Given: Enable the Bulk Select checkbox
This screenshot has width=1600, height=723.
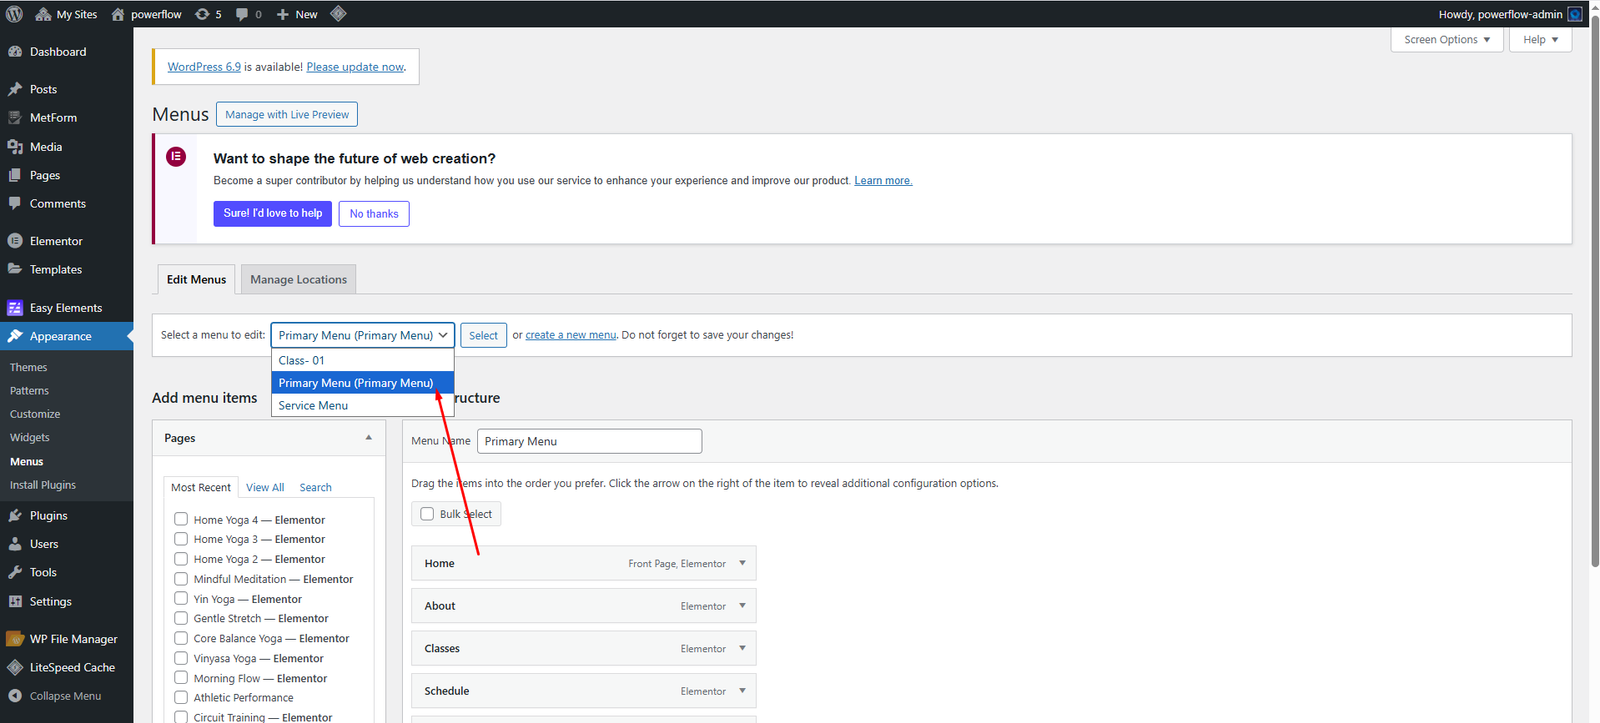Looking at the screenshot, I should [x=427, y=514].
